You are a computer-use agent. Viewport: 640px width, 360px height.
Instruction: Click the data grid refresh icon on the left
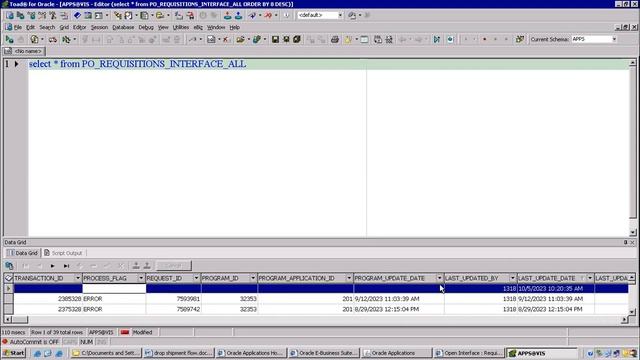pos(9,266)
